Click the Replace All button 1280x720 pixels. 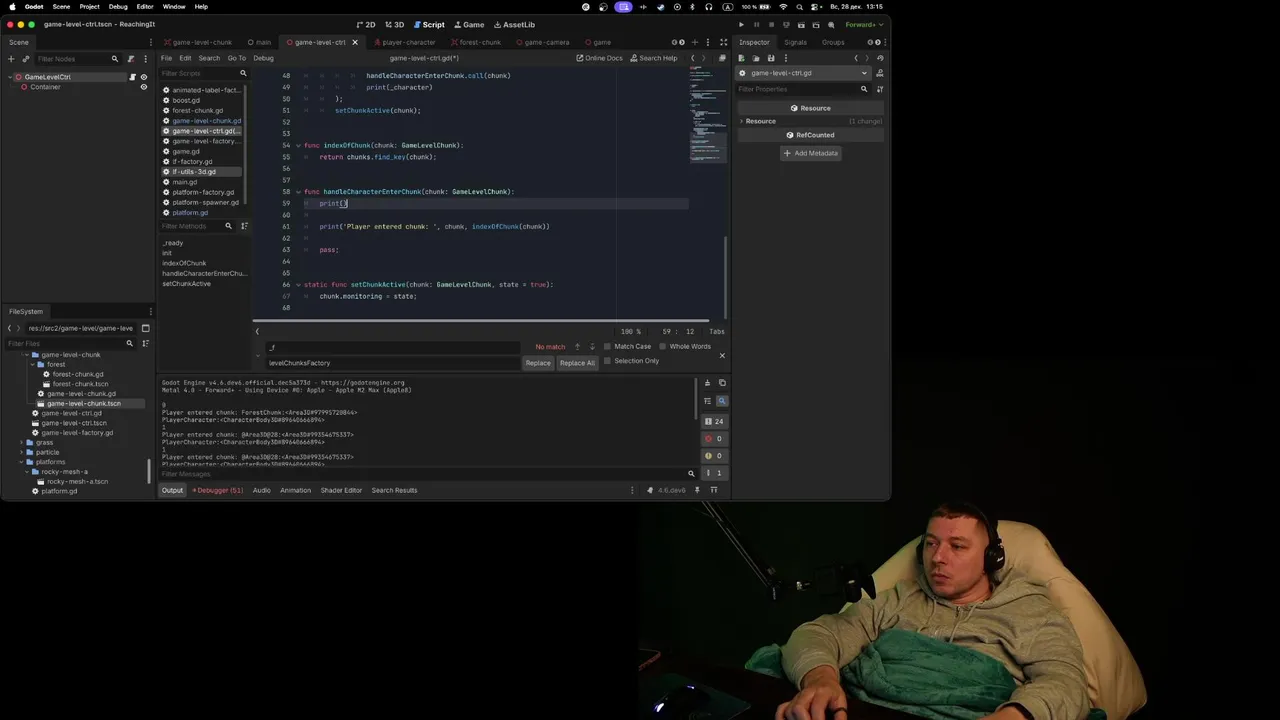[577, 363]
